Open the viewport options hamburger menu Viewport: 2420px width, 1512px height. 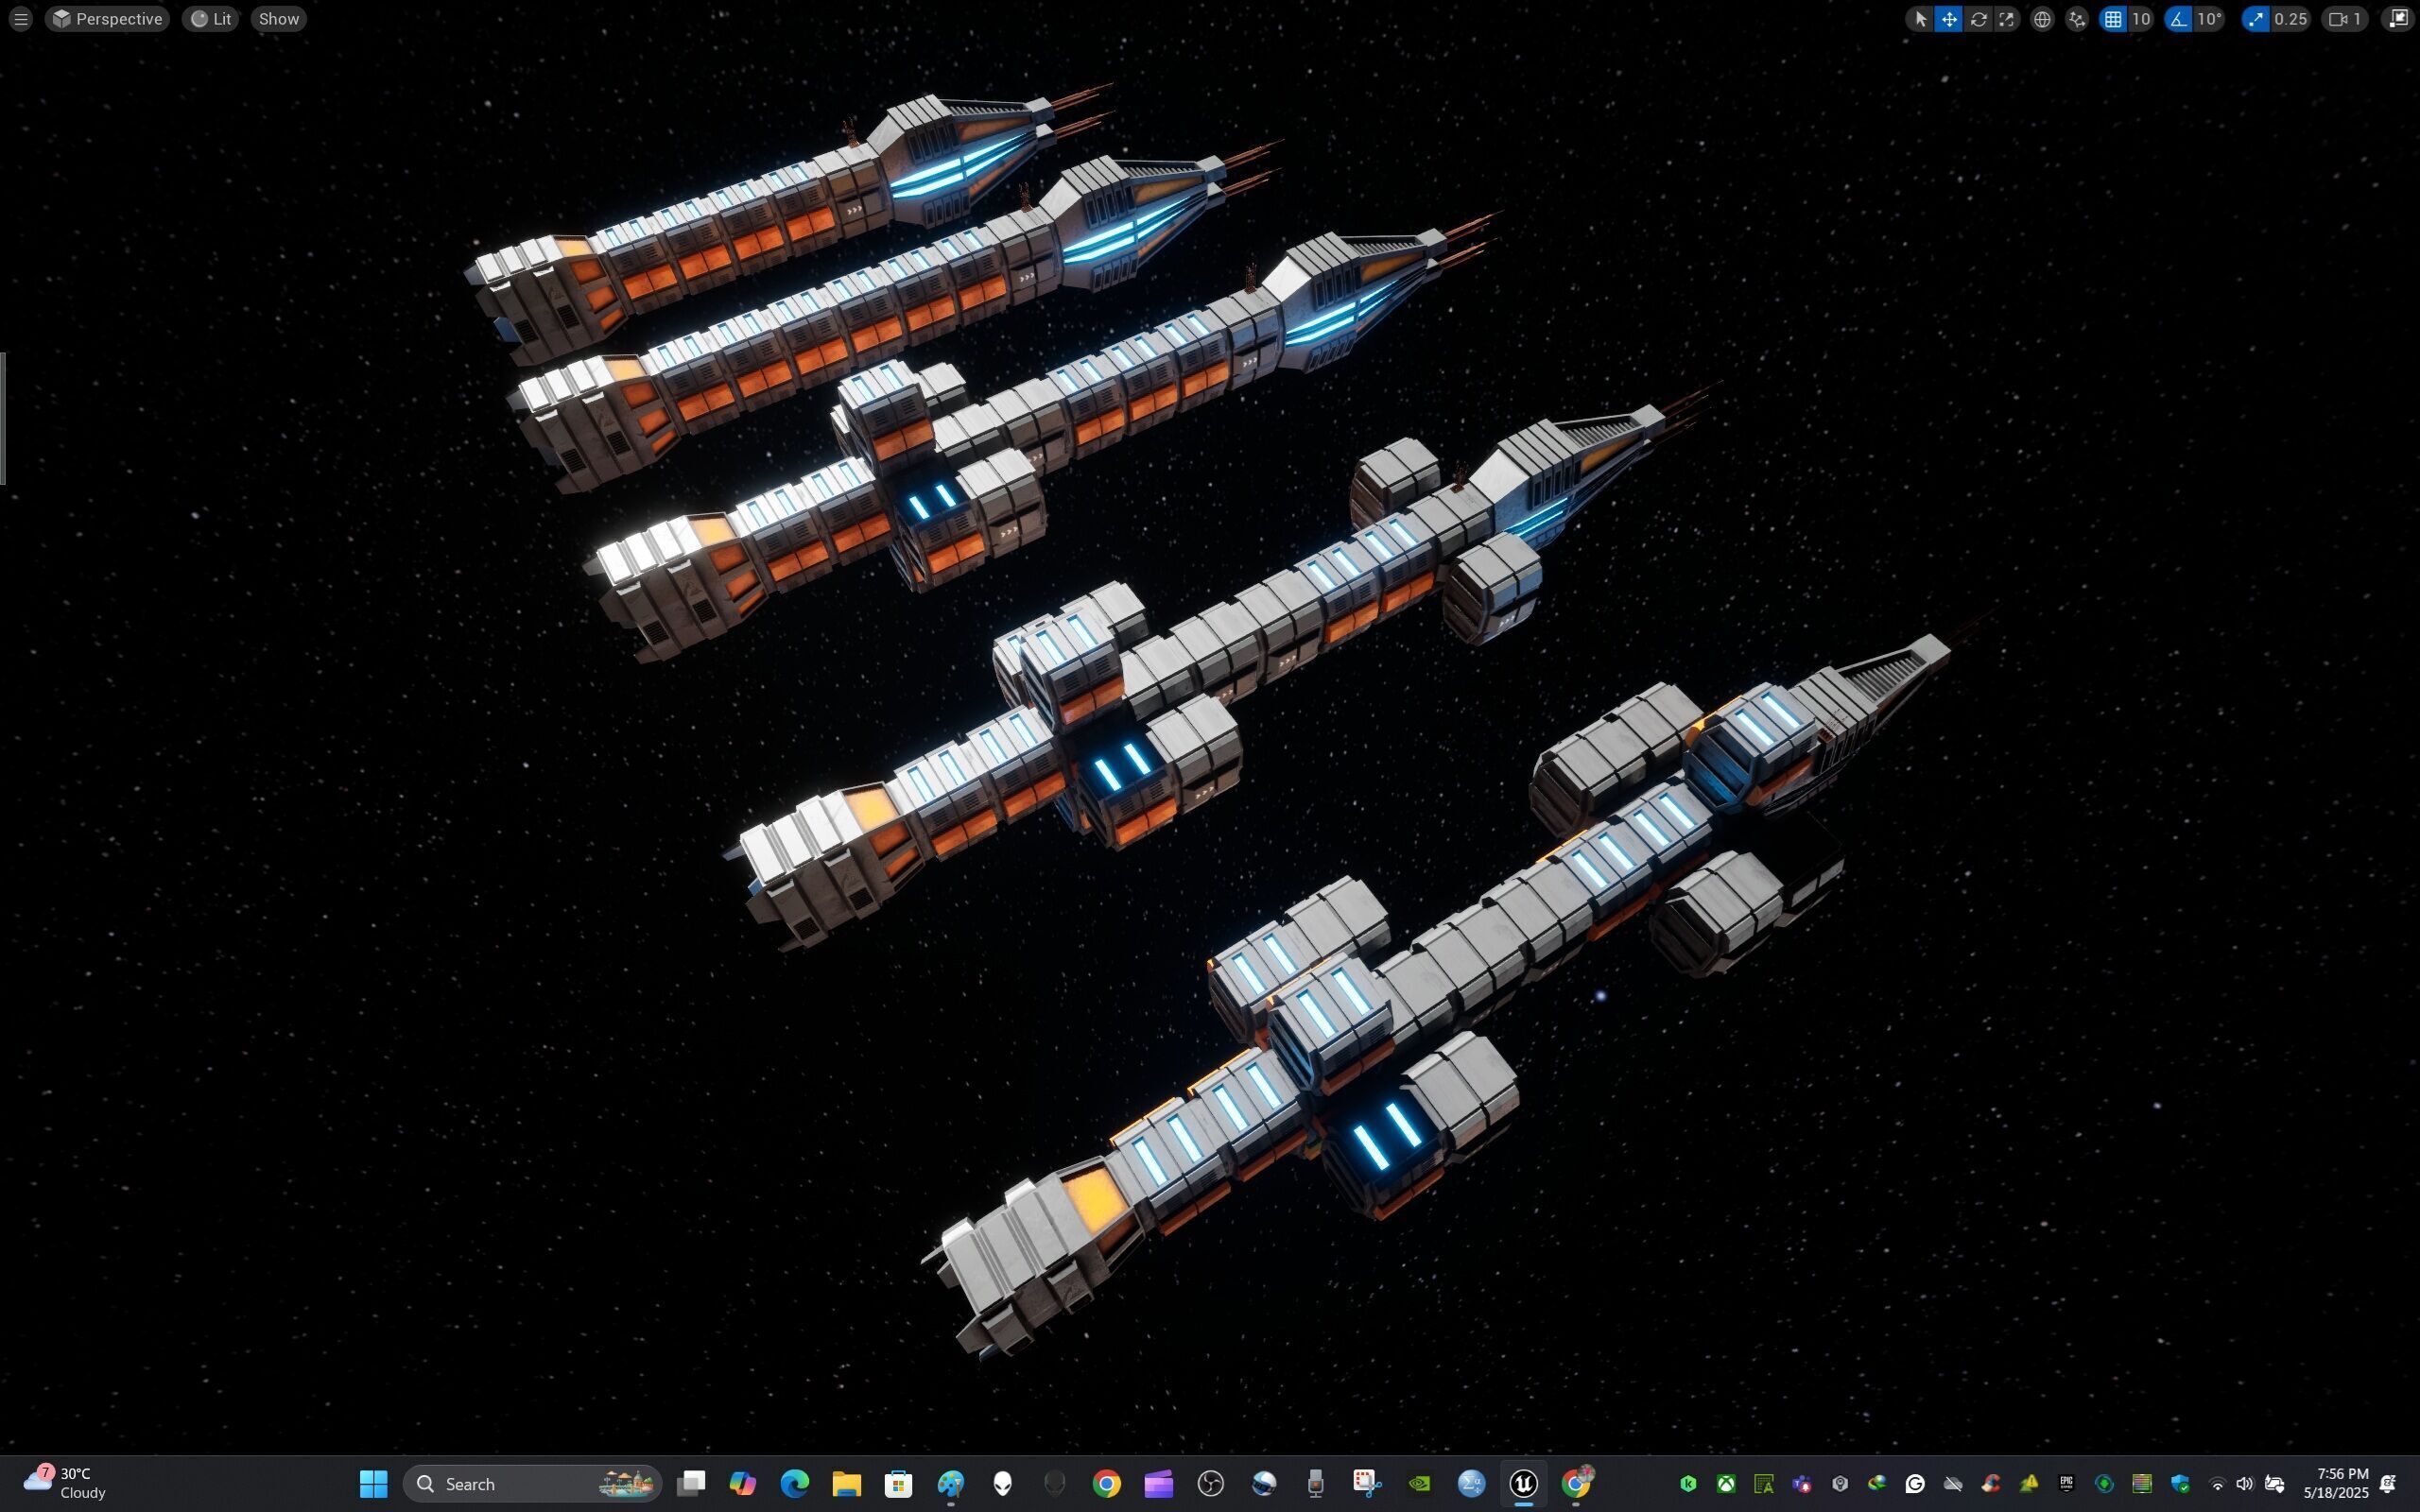tap(20, 19)
